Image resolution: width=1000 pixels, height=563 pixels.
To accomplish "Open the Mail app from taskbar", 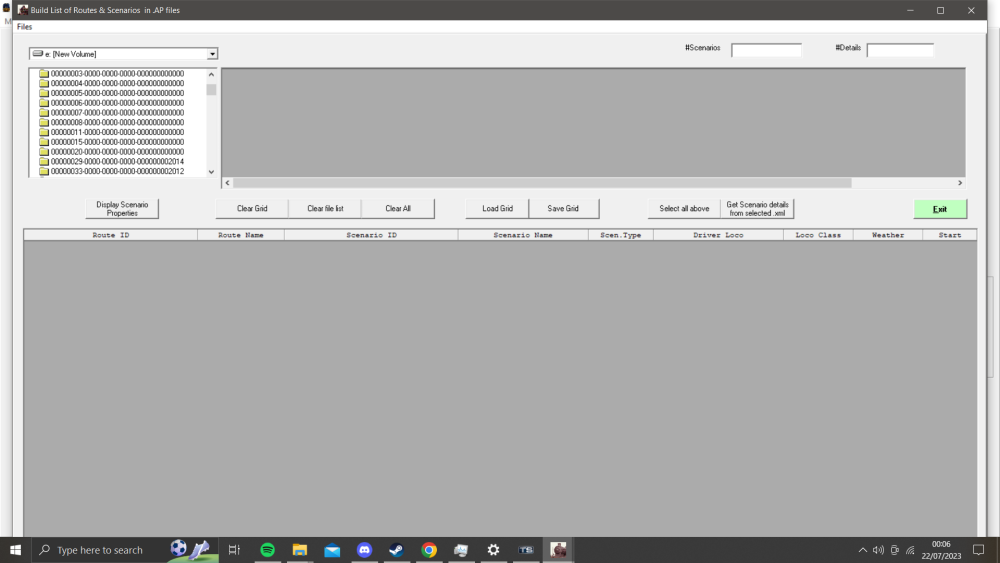I will coord(332,550).
